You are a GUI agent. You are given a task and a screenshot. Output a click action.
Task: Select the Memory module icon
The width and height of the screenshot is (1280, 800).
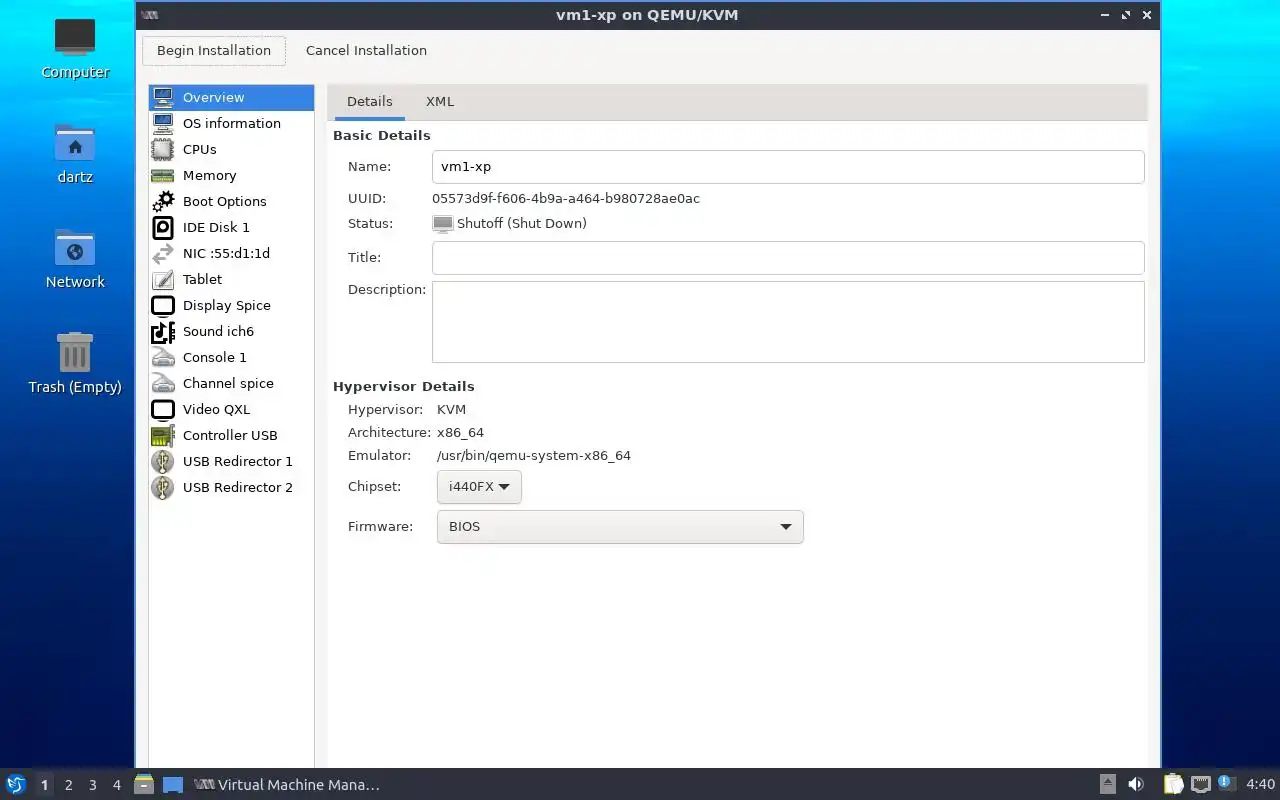(163, 175)
